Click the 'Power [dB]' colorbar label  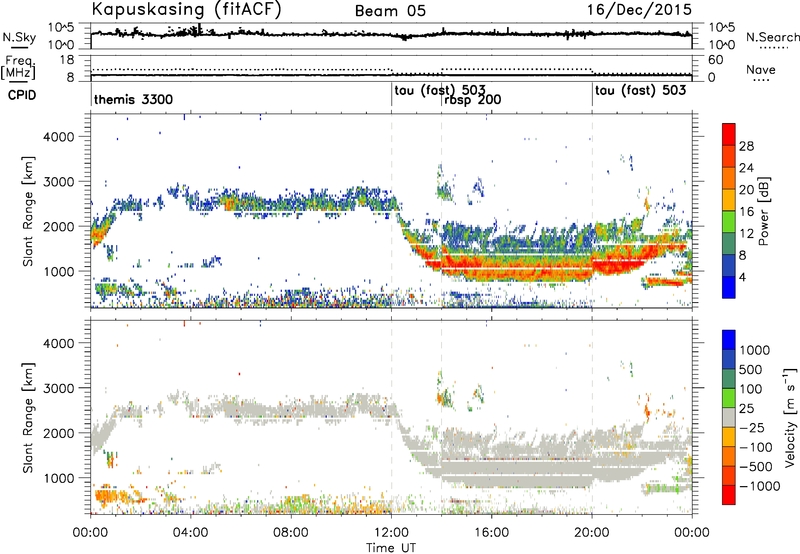pos(764,211)
